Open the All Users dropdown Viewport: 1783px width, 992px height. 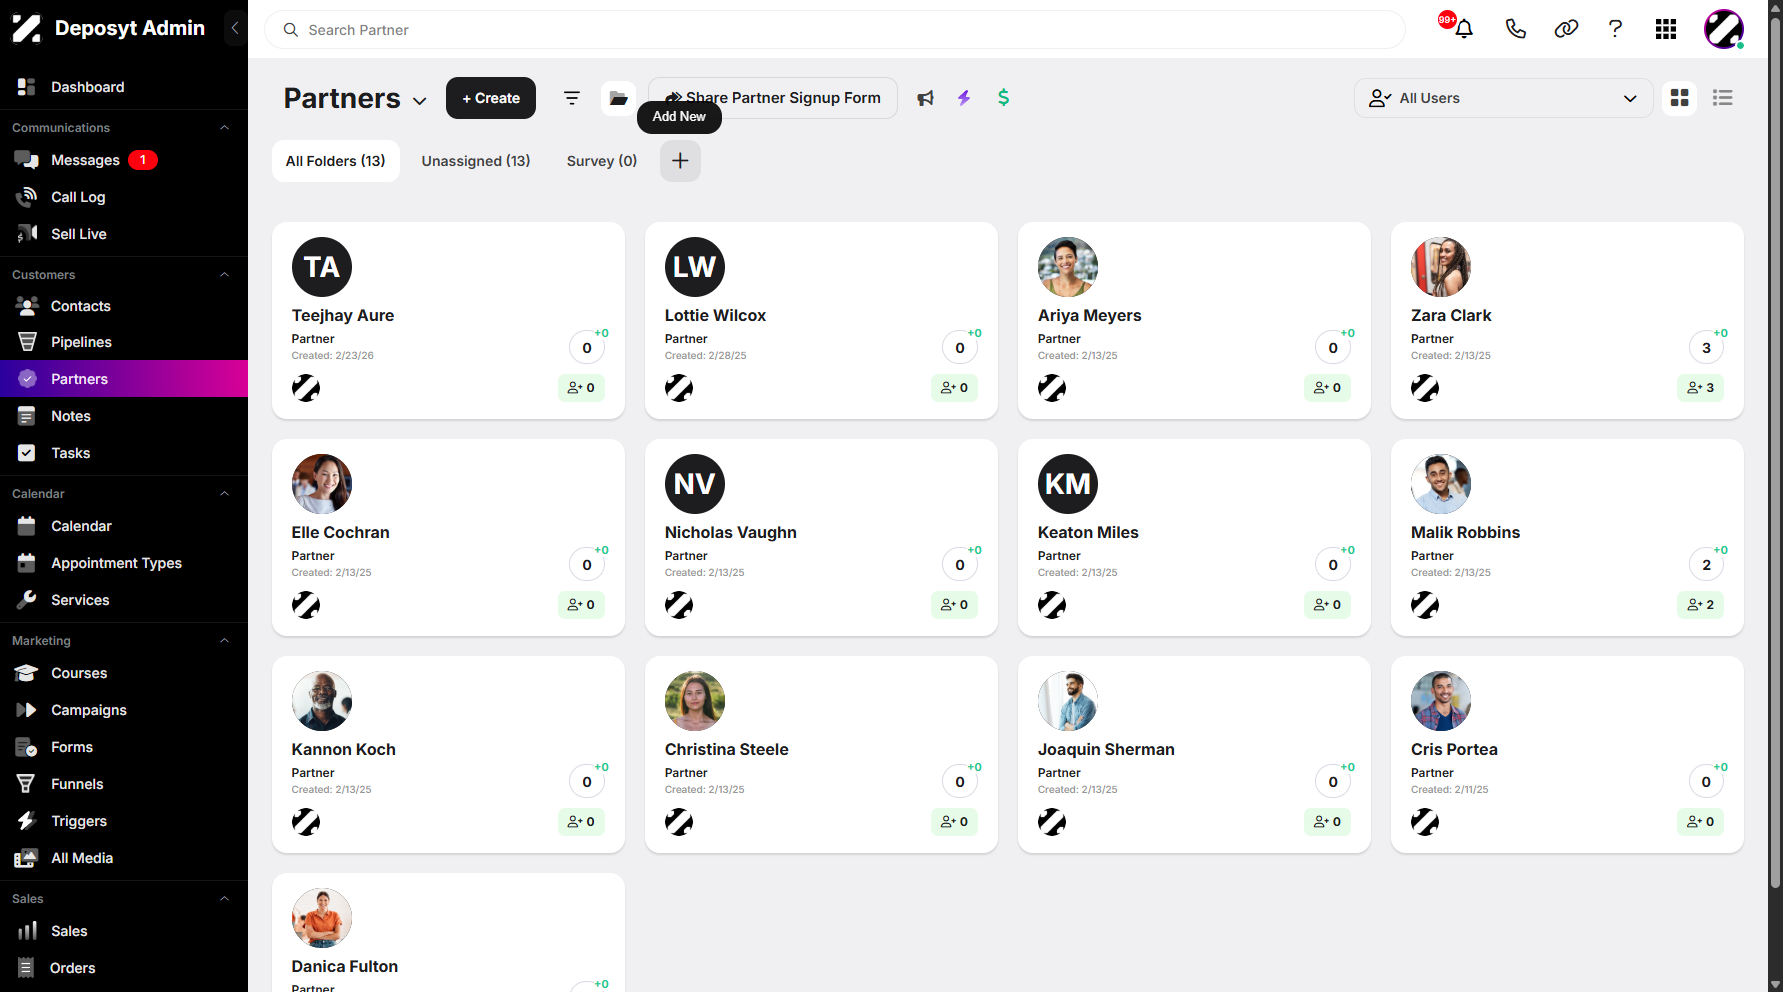click(1503, 98)
